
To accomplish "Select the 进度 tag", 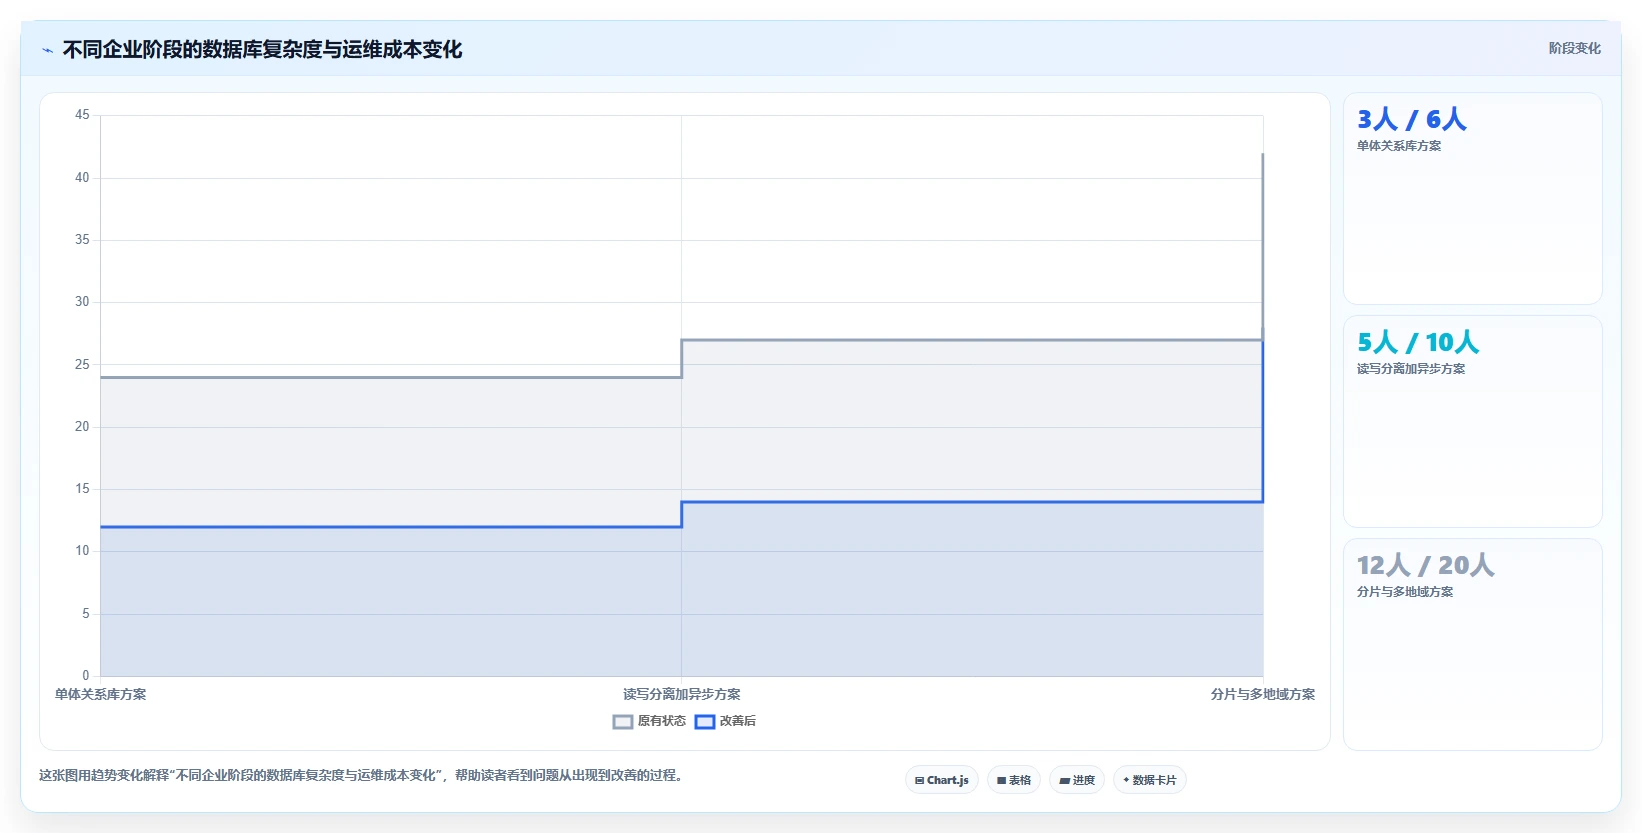I will coord(1077,780).
